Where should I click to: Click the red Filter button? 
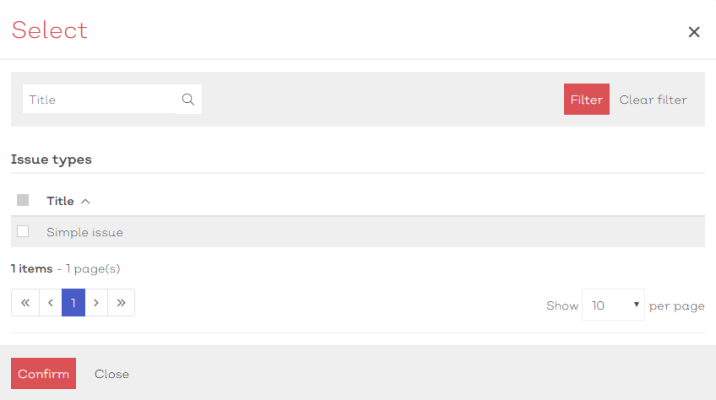(x=586, y=99)
